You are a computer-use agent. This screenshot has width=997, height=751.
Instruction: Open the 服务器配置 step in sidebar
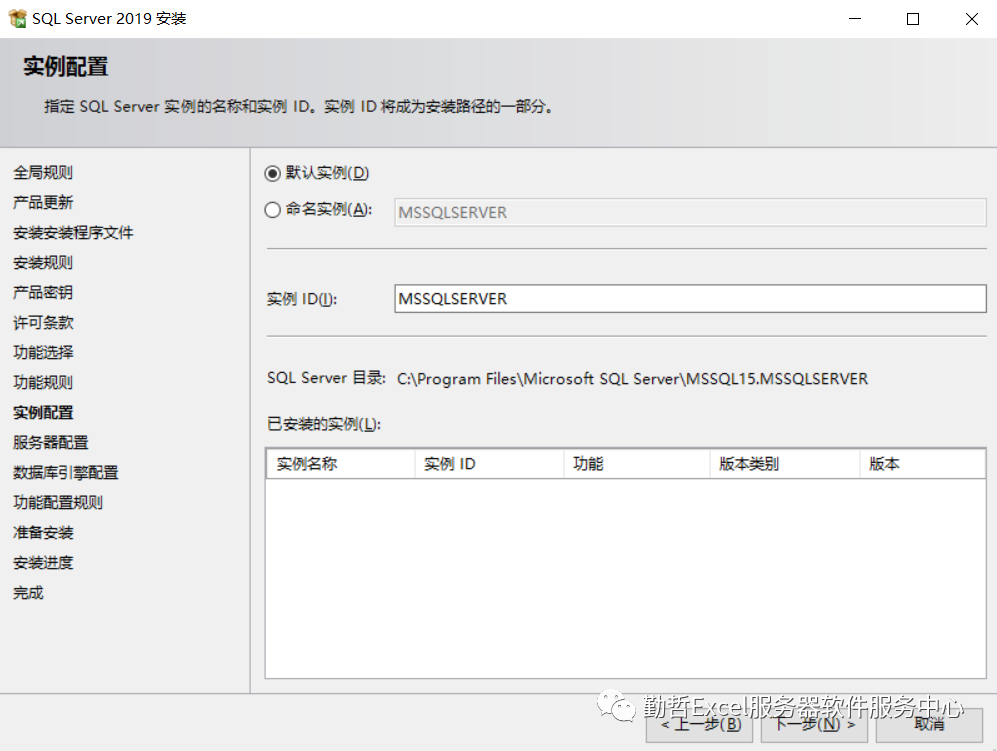pos(50,443)
